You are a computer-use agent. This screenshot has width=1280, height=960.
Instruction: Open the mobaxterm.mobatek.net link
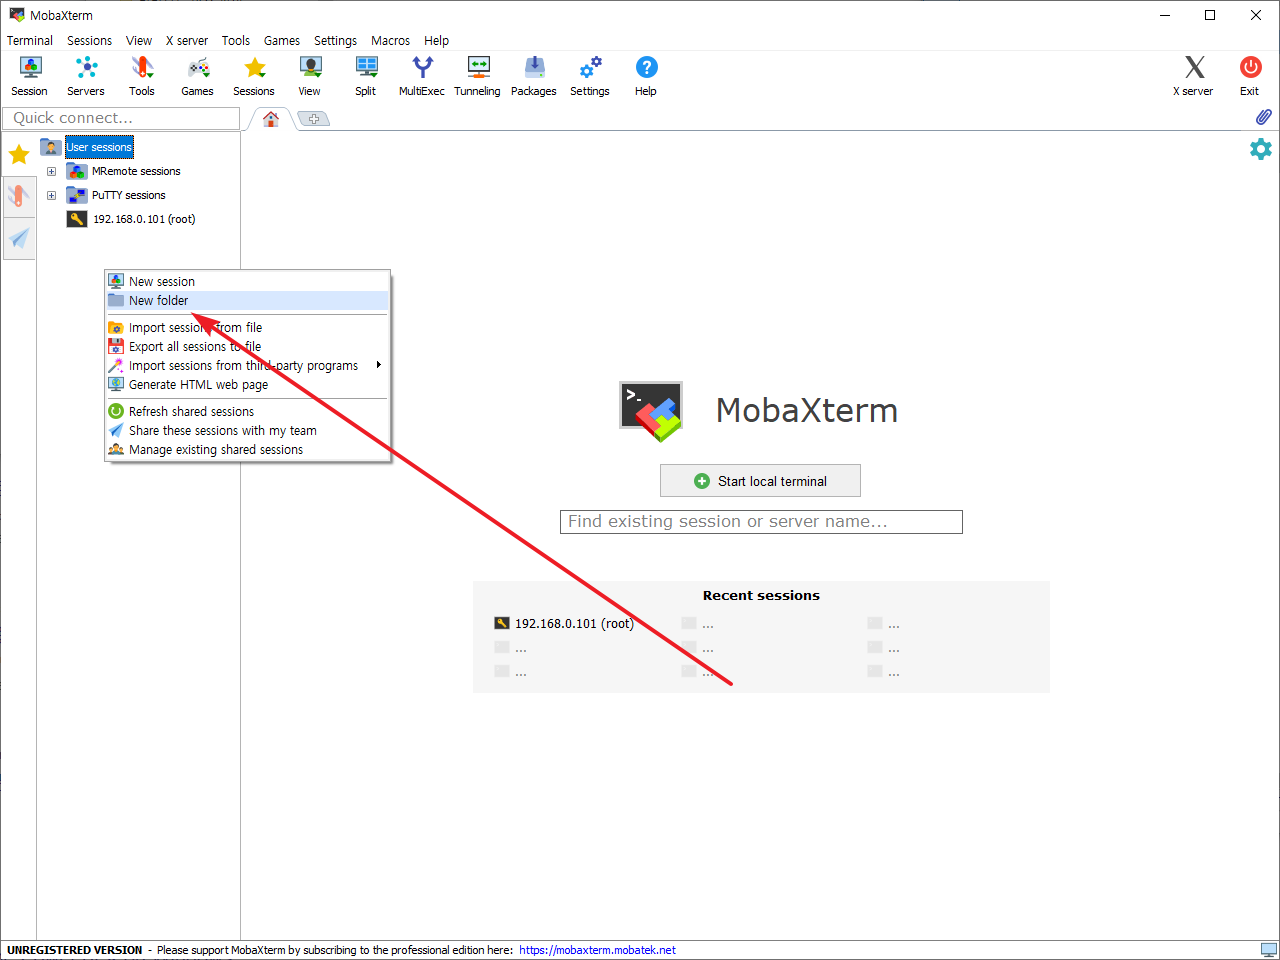pyautogui.click(x=598, y=950)
